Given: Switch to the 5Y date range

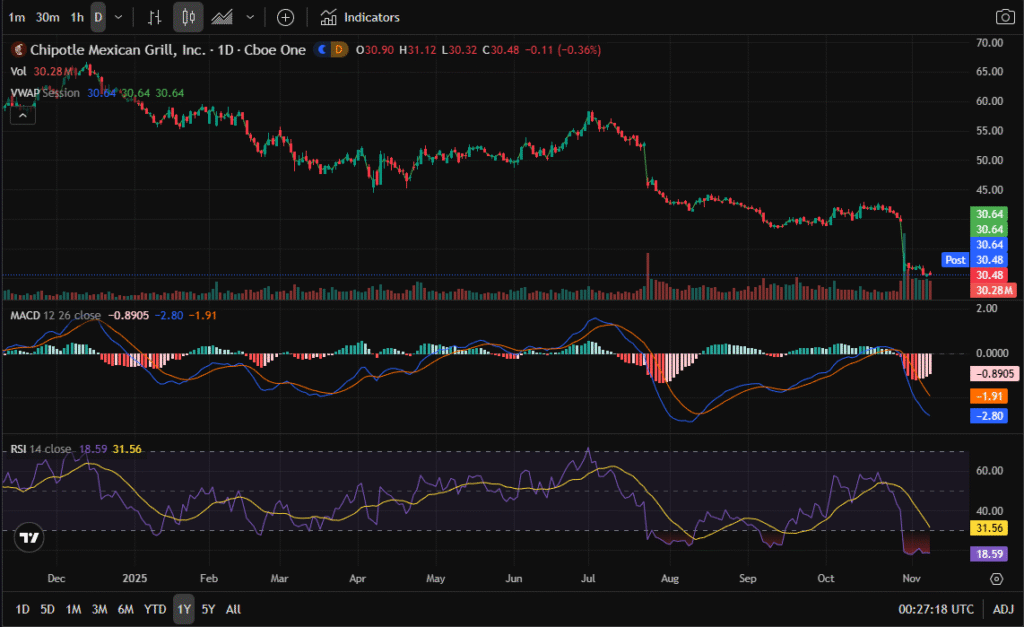Looking at the screenshot, I should 208,609.
